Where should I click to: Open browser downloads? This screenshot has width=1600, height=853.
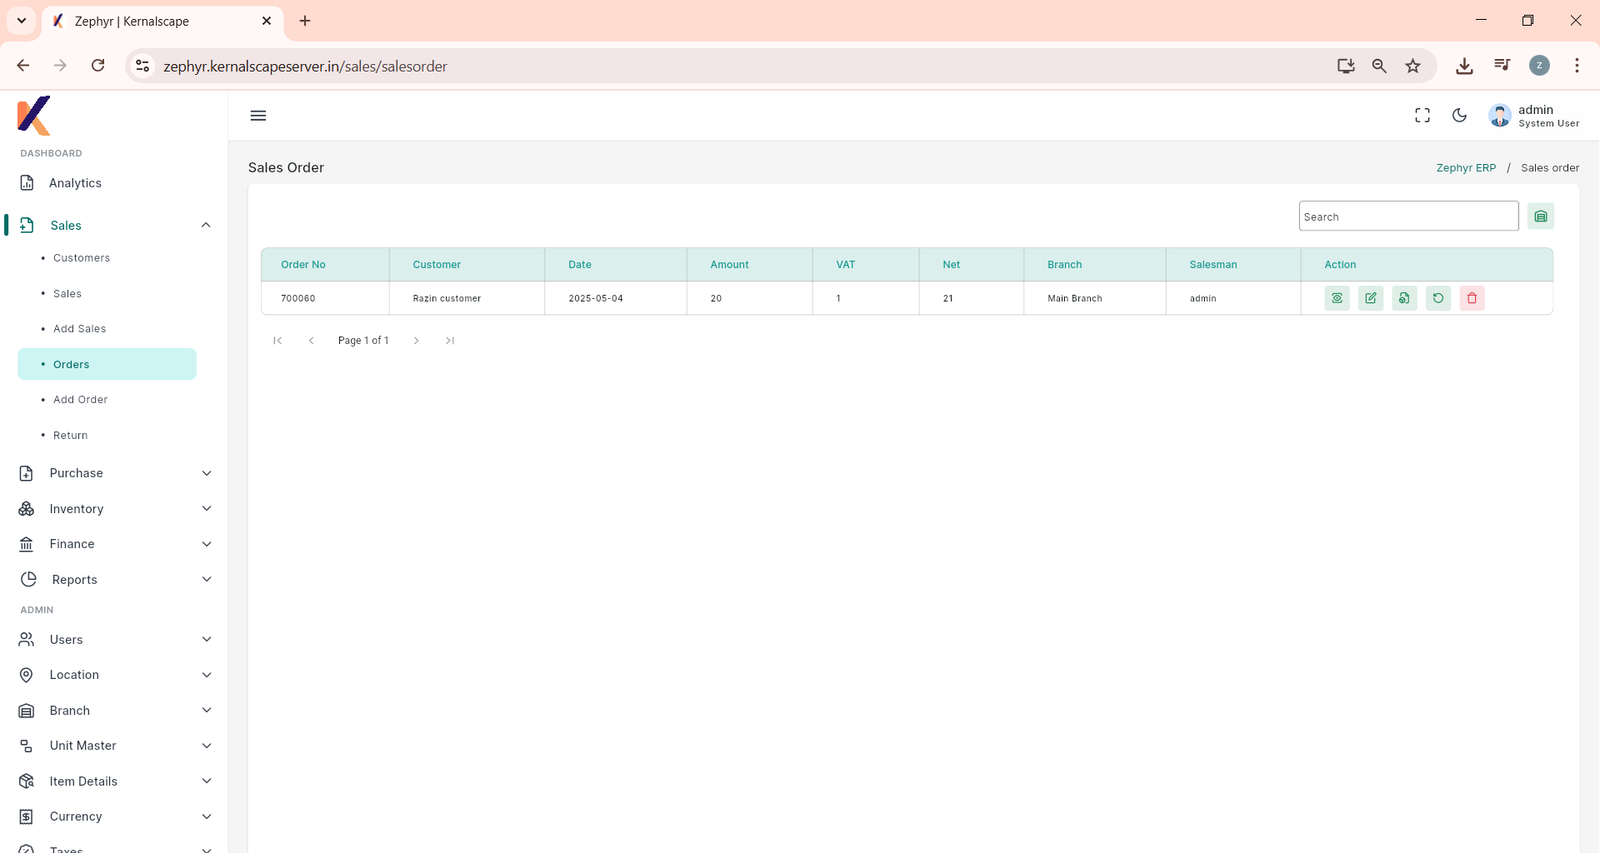1464,66
